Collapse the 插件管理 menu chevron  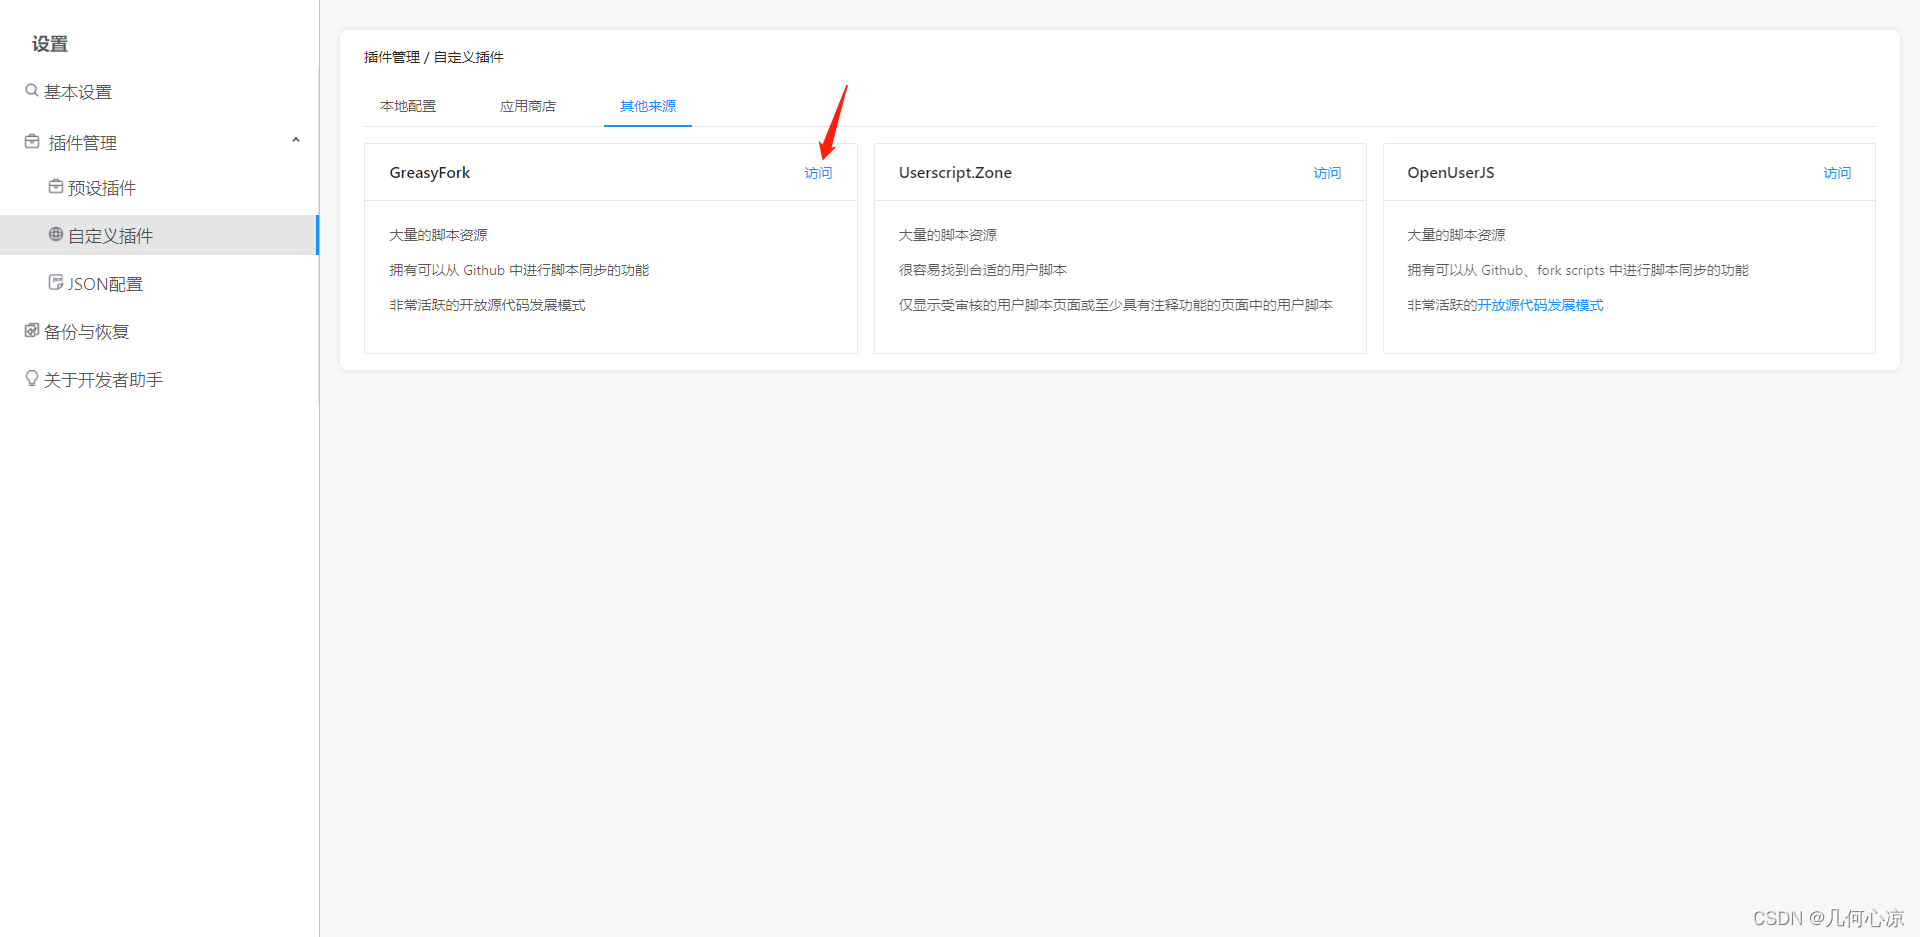(296, 140)
